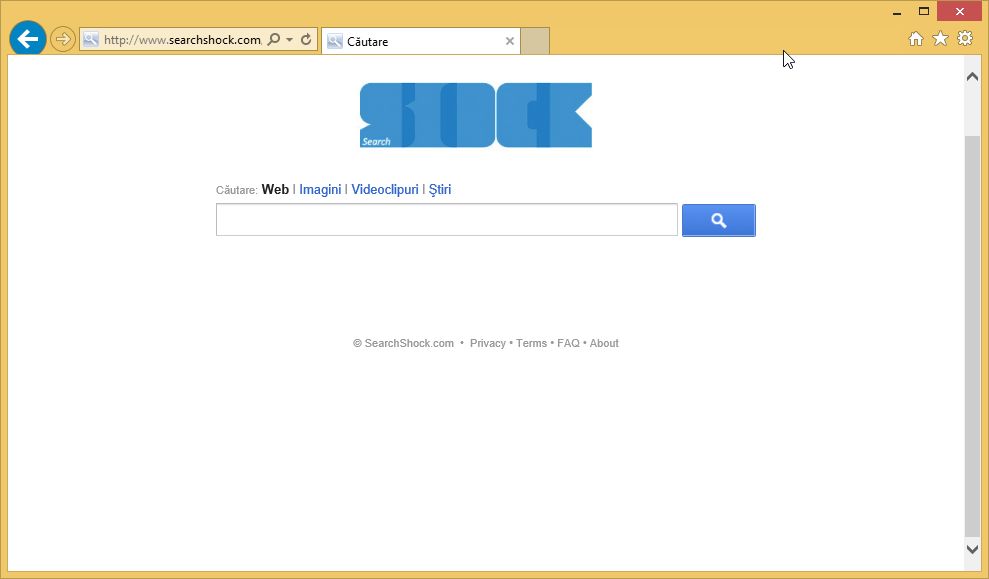The image size is (989, 579).
Task: Click the blue magnifier search button
Action: tap(718, 220)
